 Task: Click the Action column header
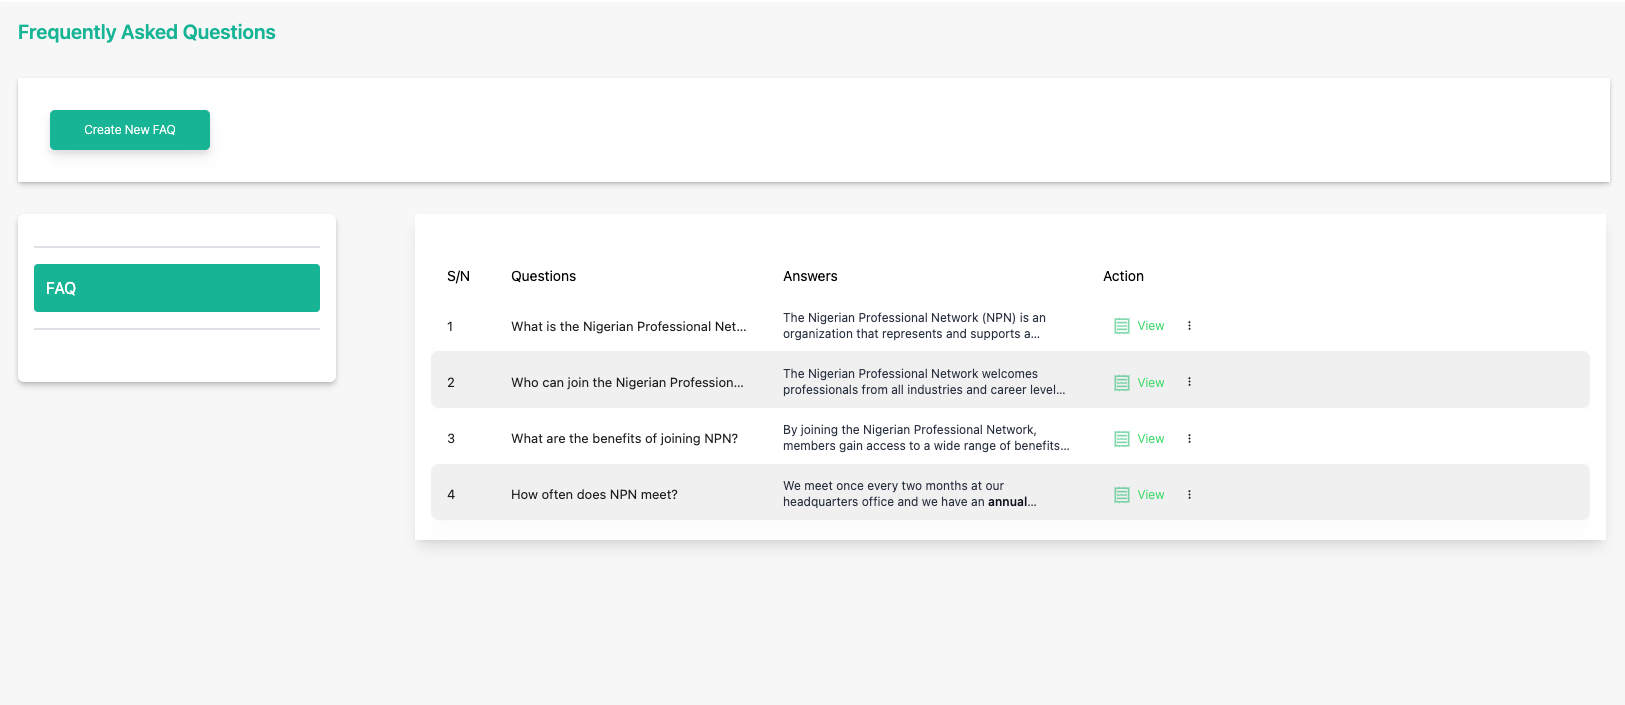[x=1123, y=276]
